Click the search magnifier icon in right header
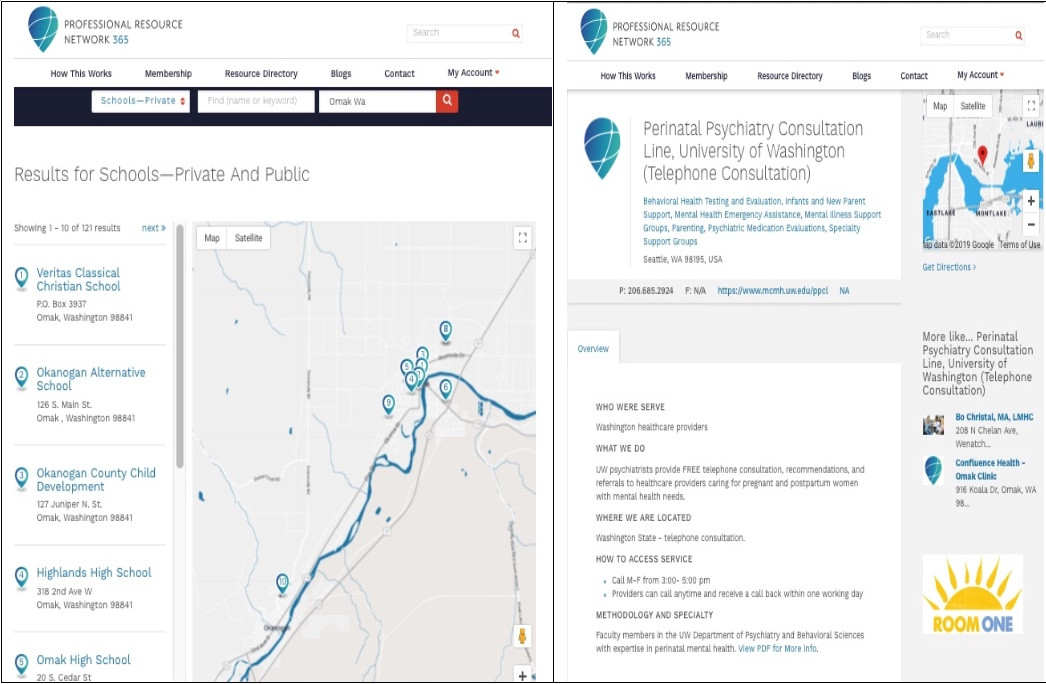This screenshot has width=1046, height=684. (x=1018, y=35)
